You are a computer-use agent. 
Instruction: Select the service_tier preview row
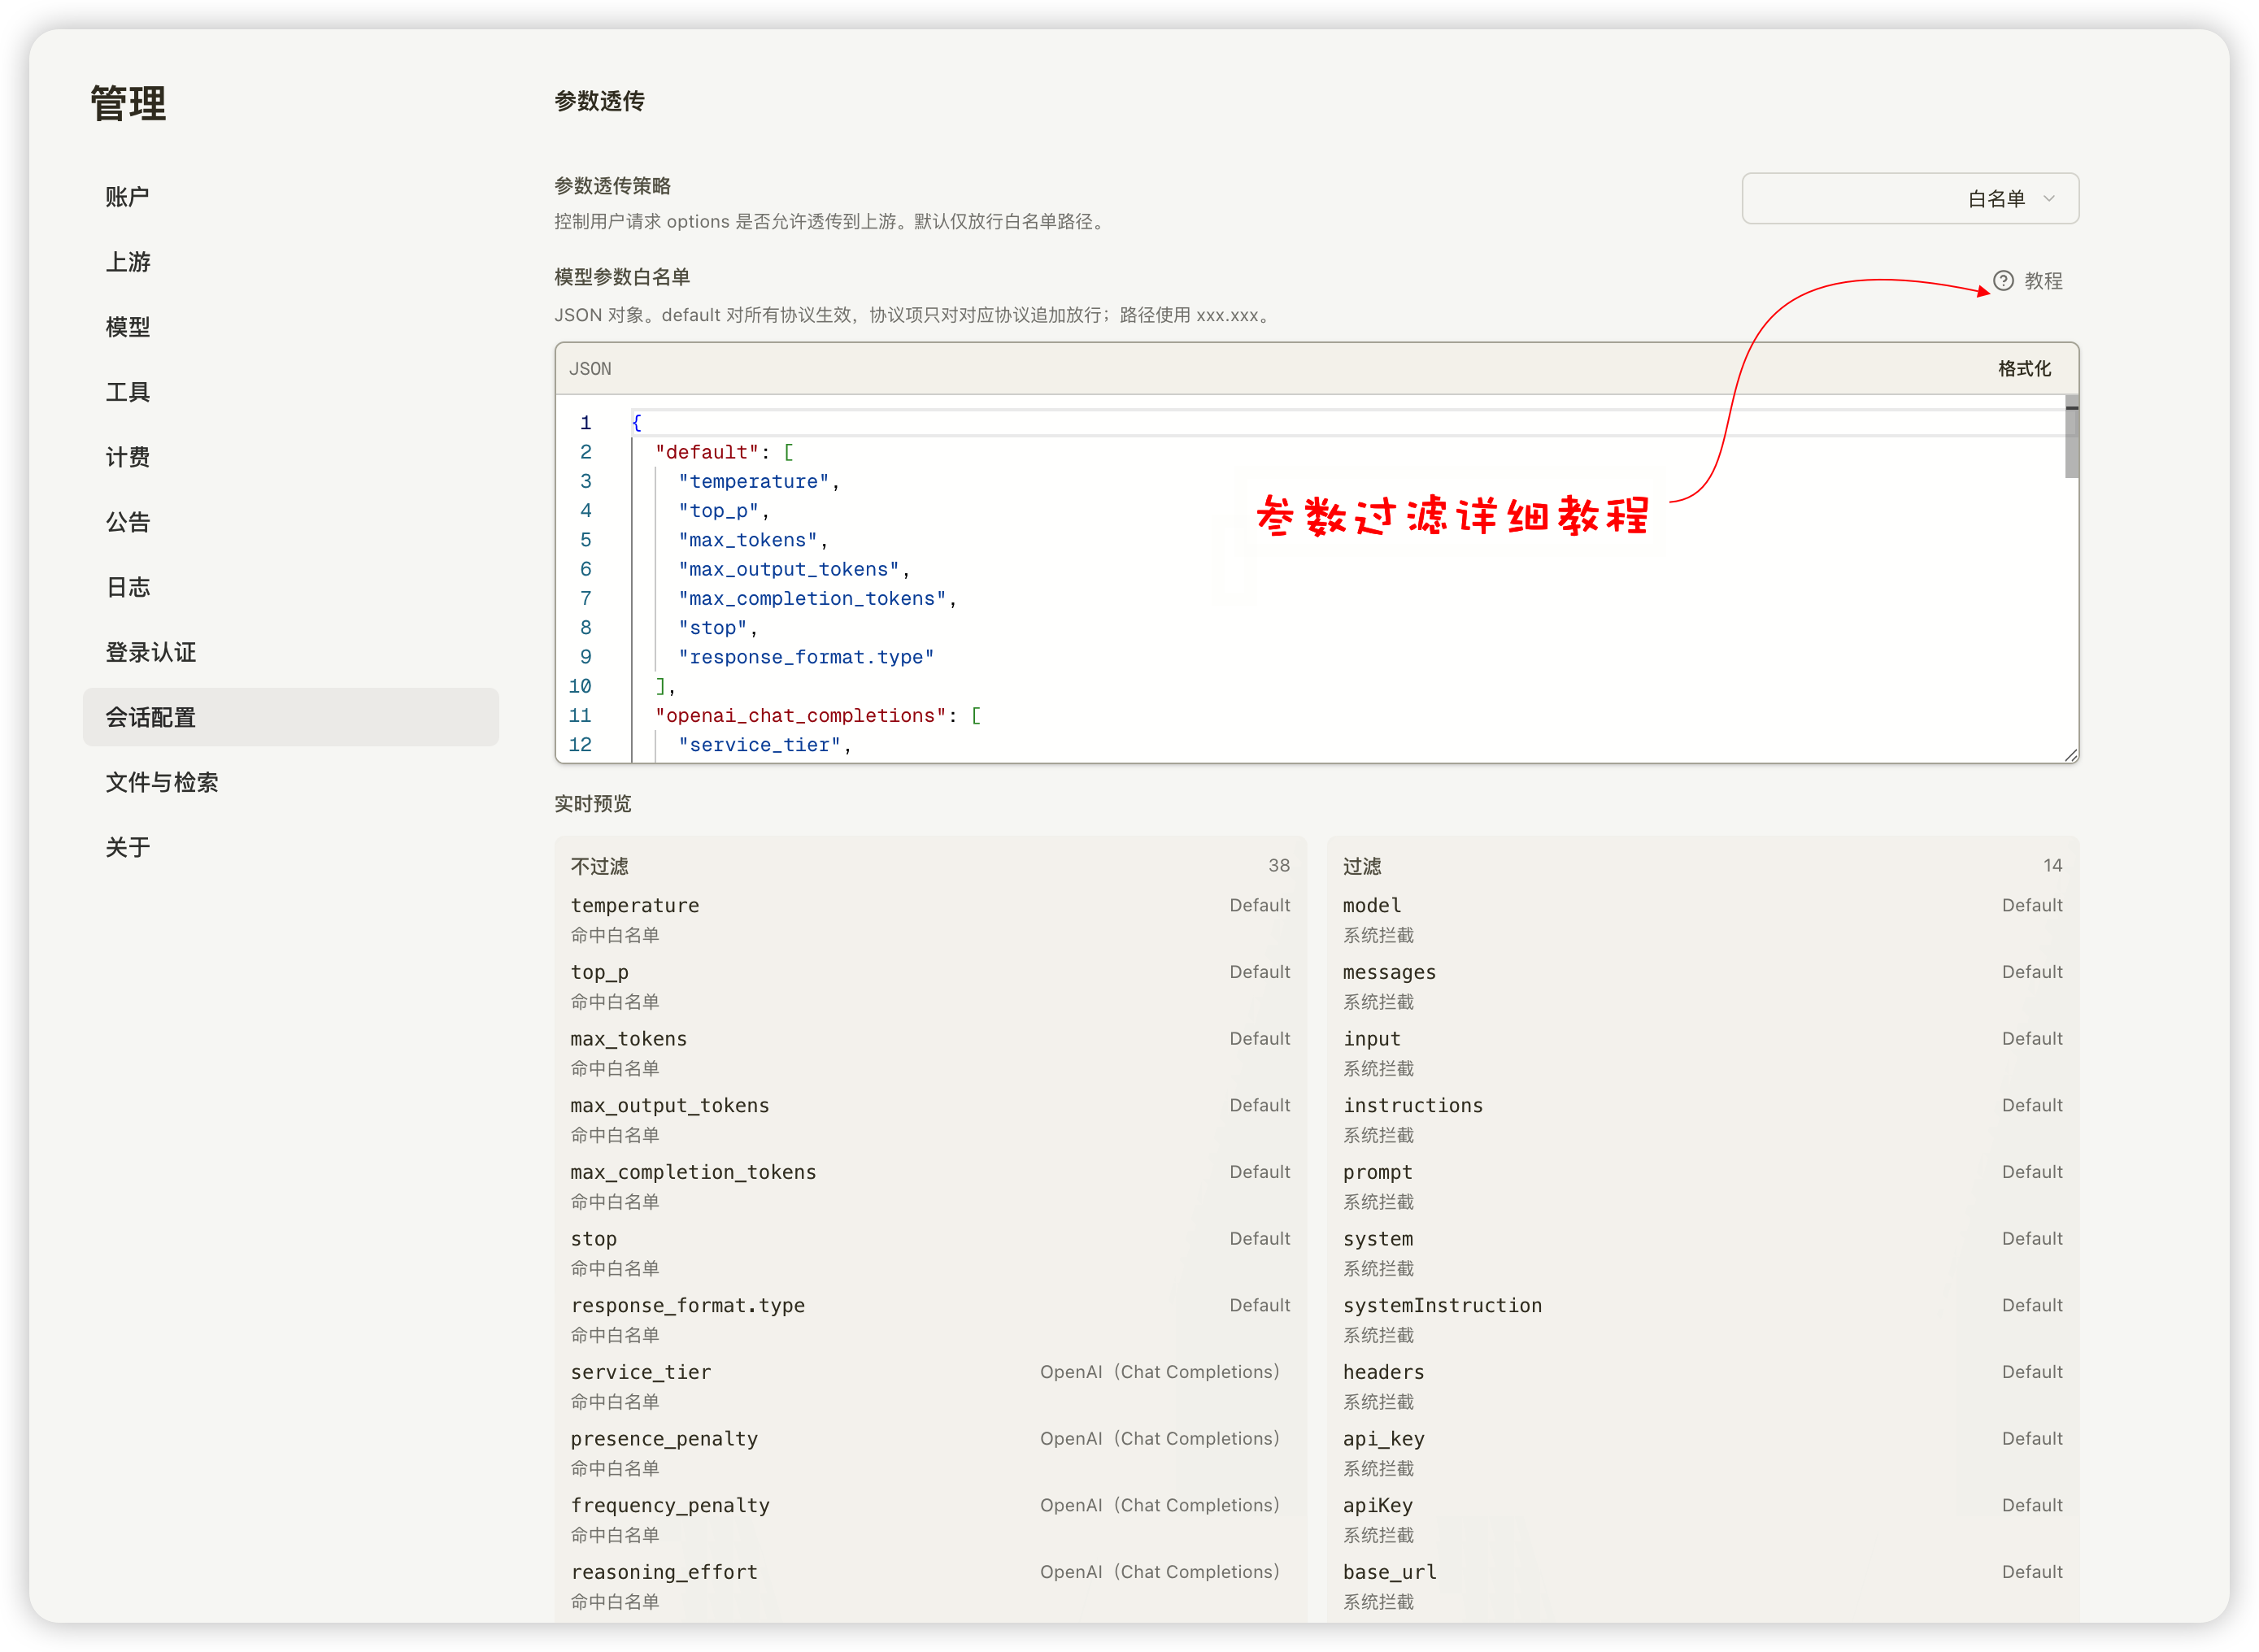(x=930, y=1386)
